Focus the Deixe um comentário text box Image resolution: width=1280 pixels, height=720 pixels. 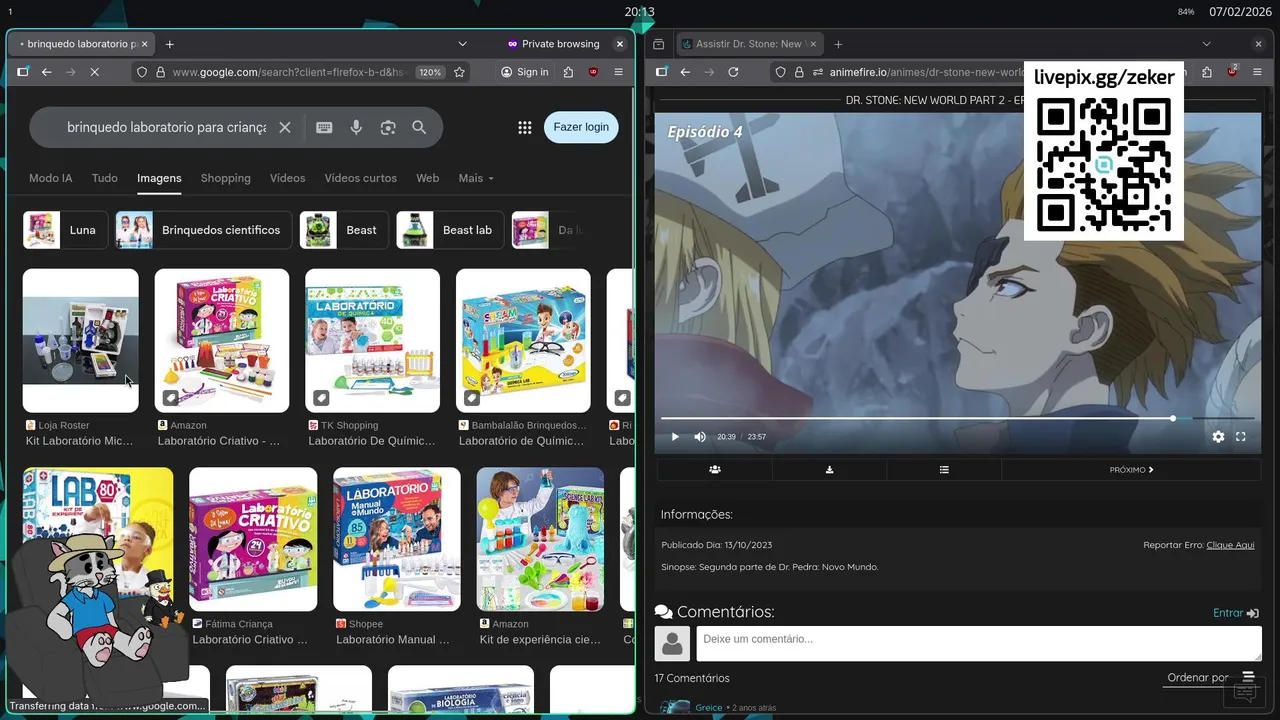[x=979, y=643]
